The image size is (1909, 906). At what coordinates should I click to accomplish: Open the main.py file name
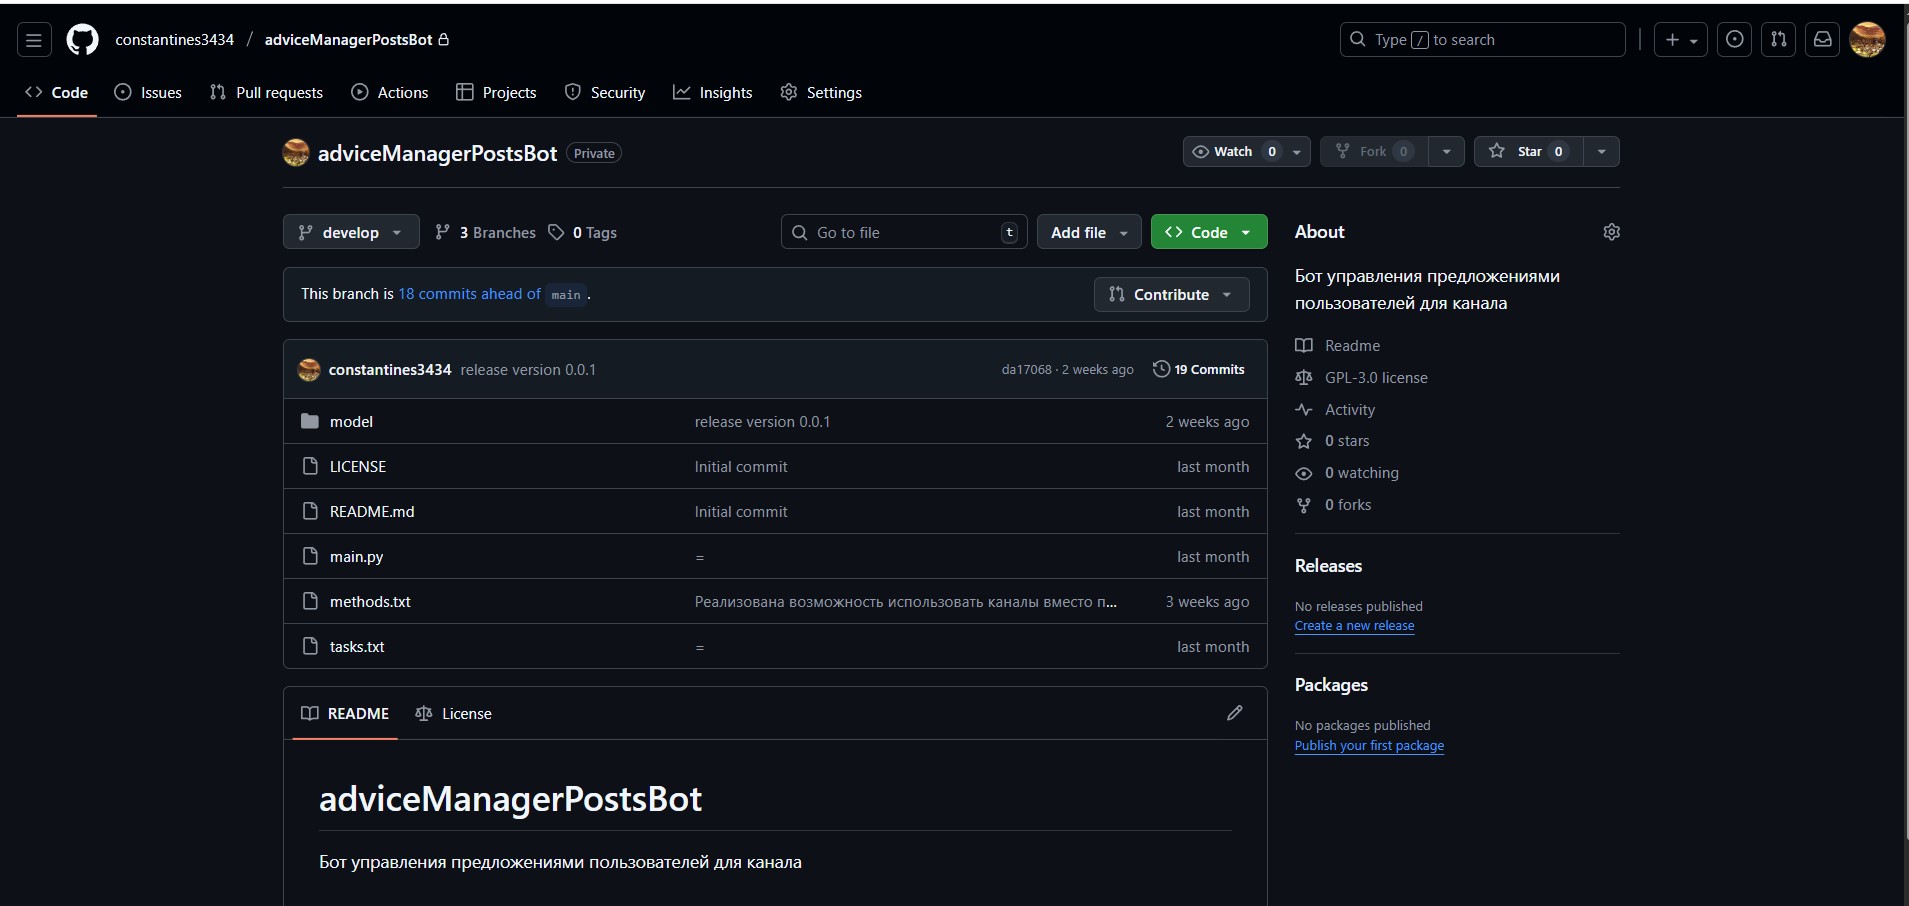click(357, 557)
